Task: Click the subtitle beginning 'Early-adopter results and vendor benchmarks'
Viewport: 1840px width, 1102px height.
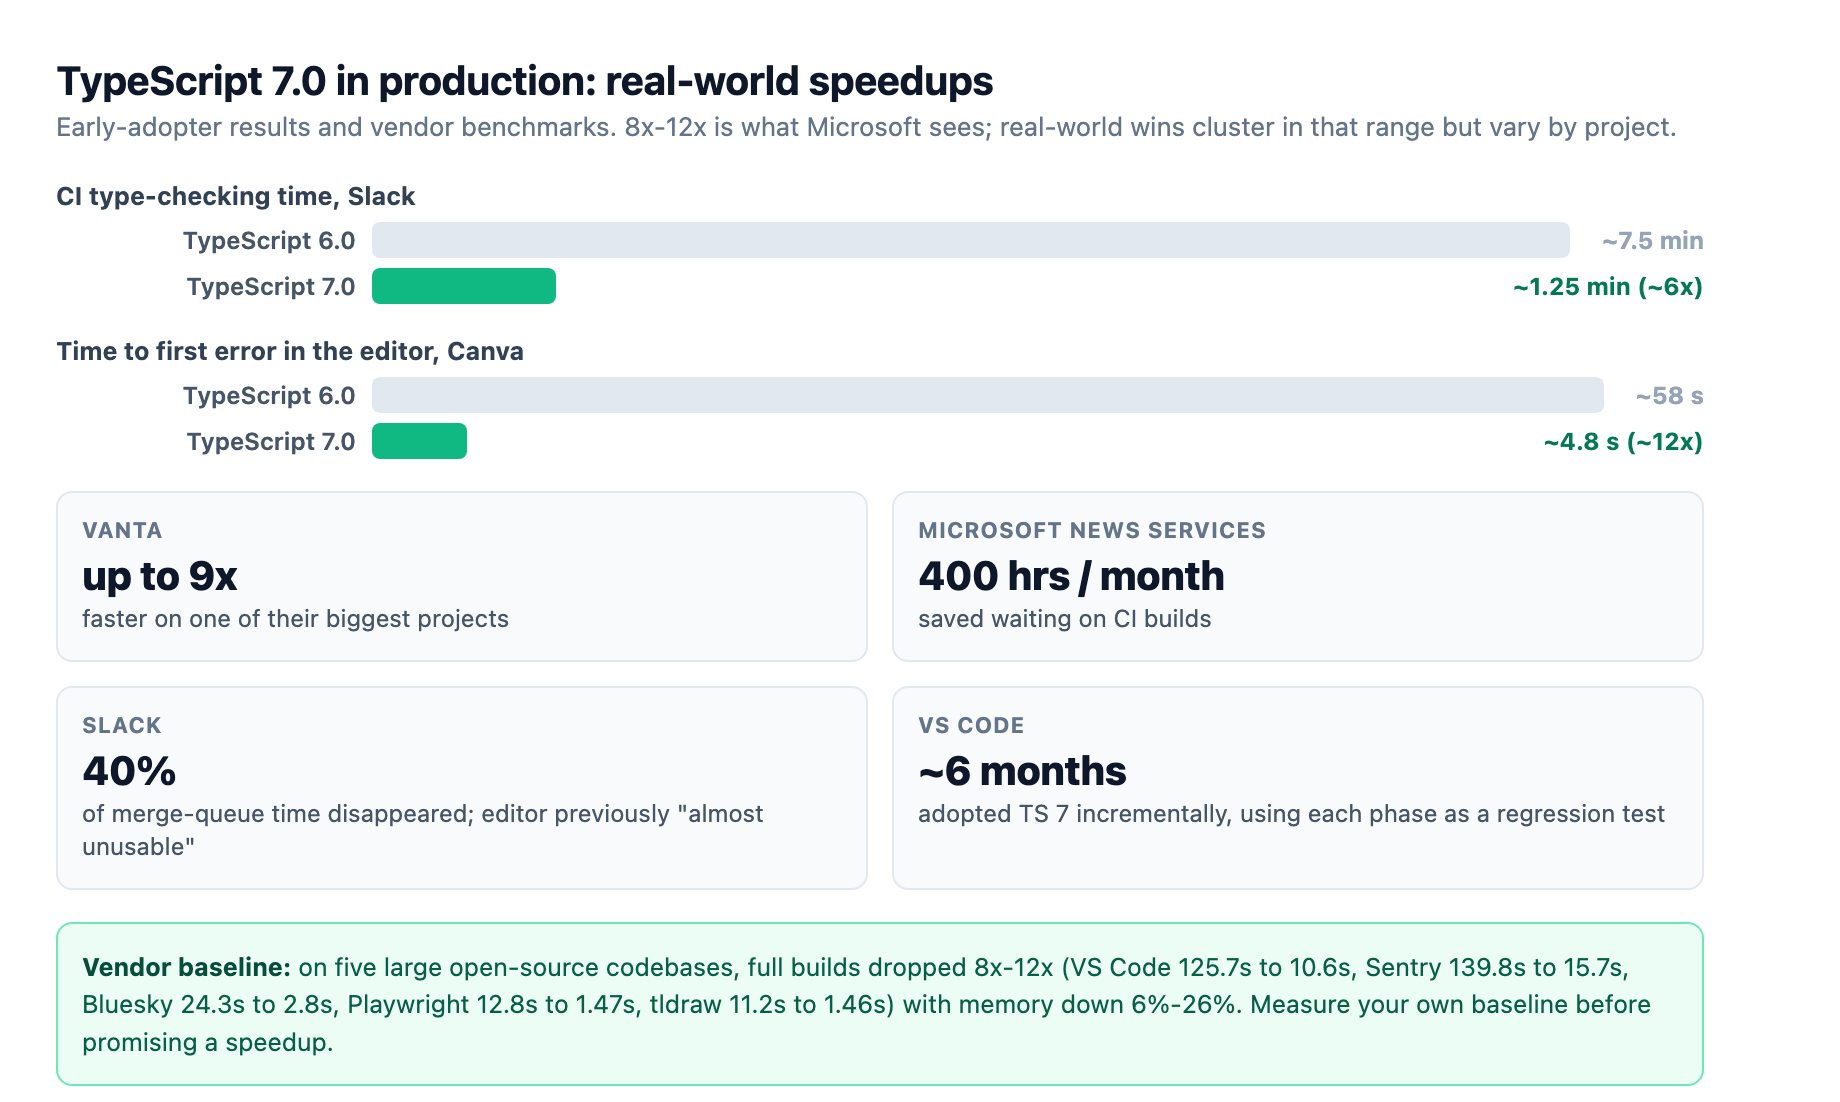Action: (x=866, y=128)
